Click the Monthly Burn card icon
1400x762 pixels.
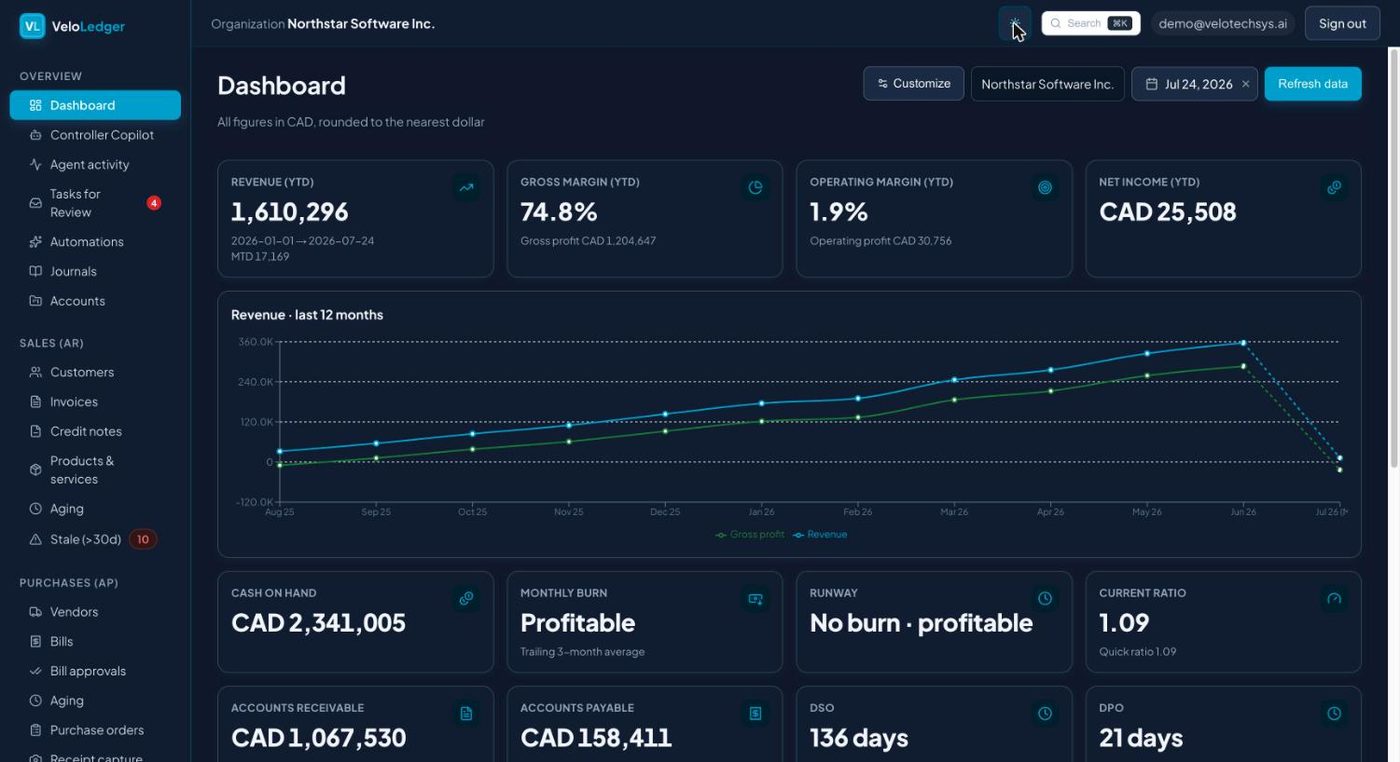pyautogui.click(x=756, y=598)
